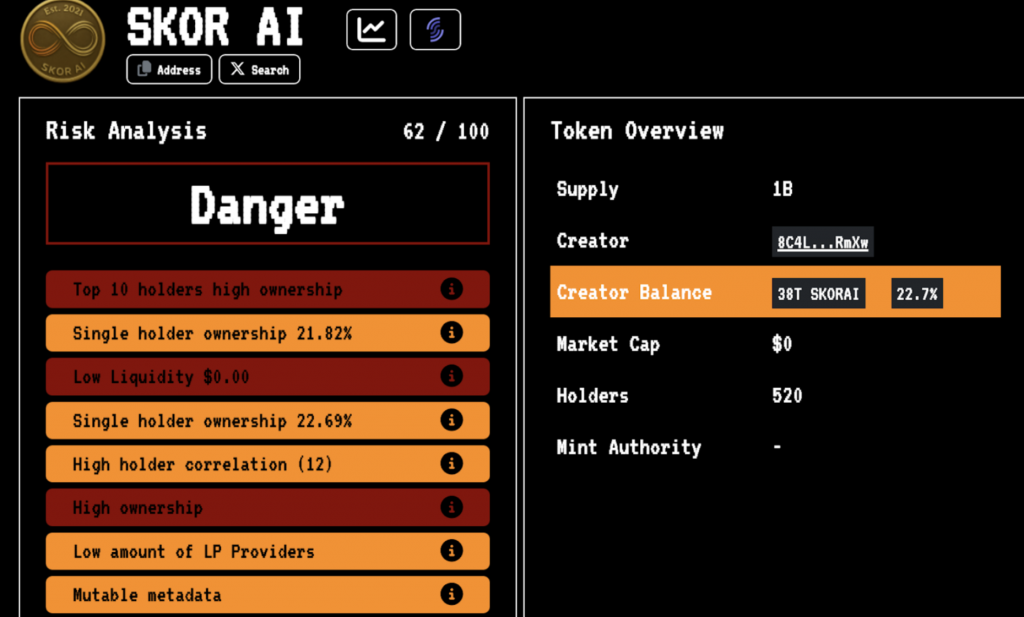1024x617 pixels.
Task: Open creator address 8C4L...RmXw link
Action: point(822,242)
